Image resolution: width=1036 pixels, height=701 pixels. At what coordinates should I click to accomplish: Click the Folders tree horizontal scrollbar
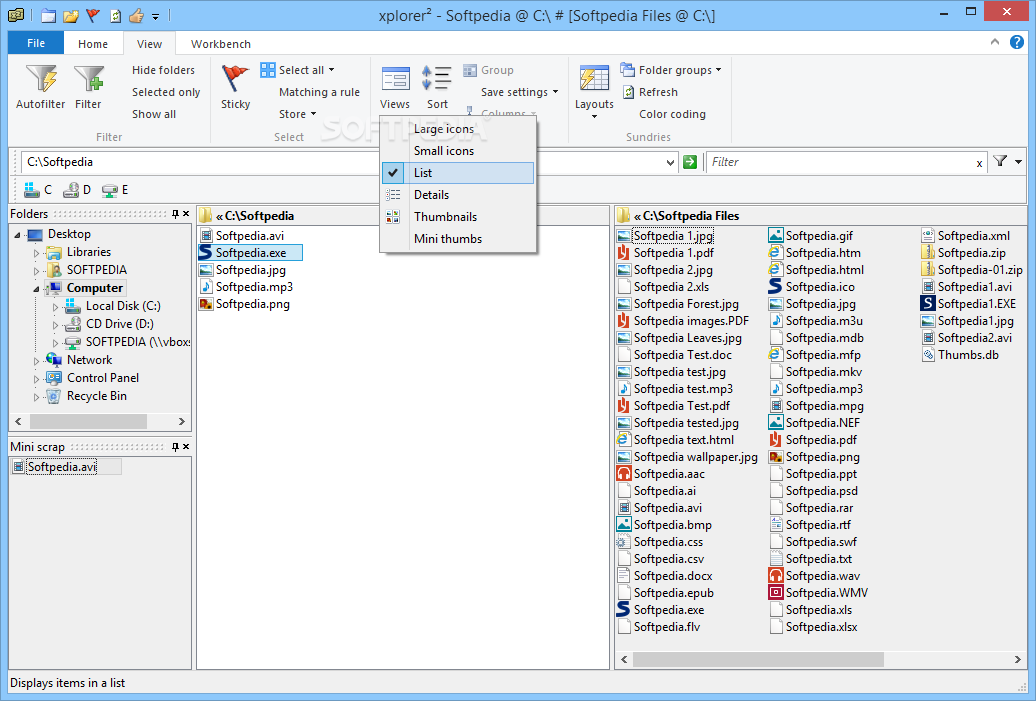[89, 421]
